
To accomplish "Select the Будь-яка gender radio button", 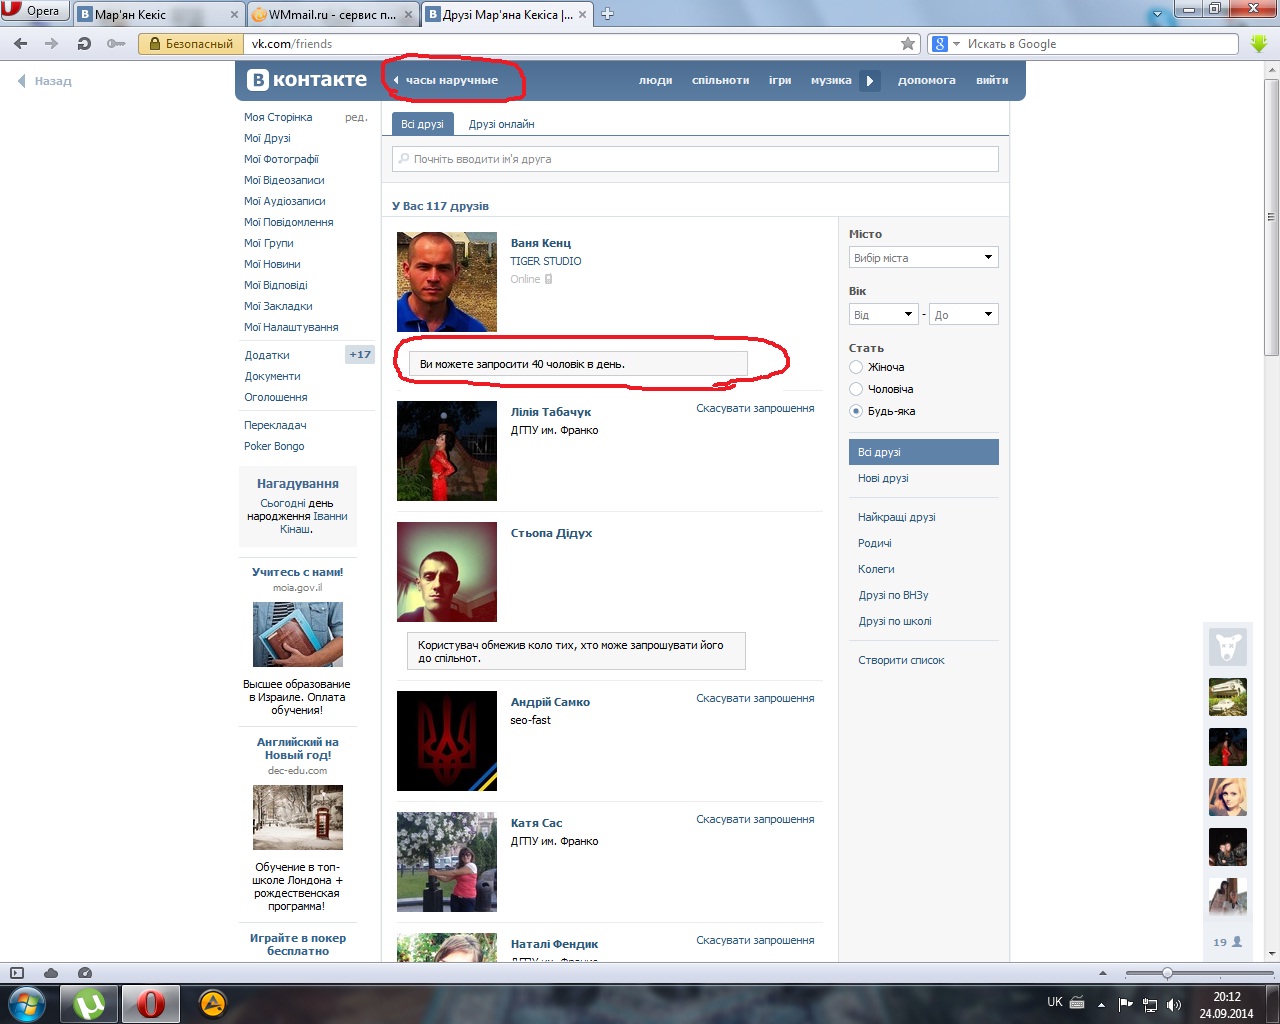I will [856, 411].
